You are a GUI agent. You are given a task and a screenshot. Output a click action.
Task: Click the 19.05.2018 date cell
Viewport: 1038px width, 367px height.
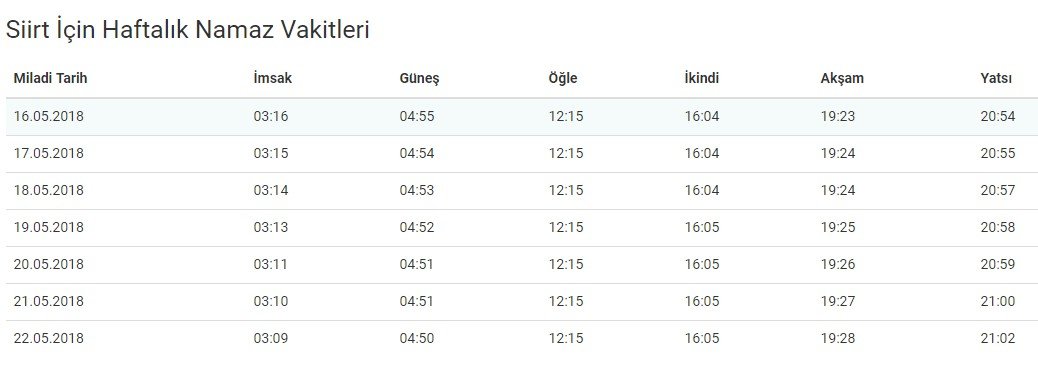(x=49, y=227)
